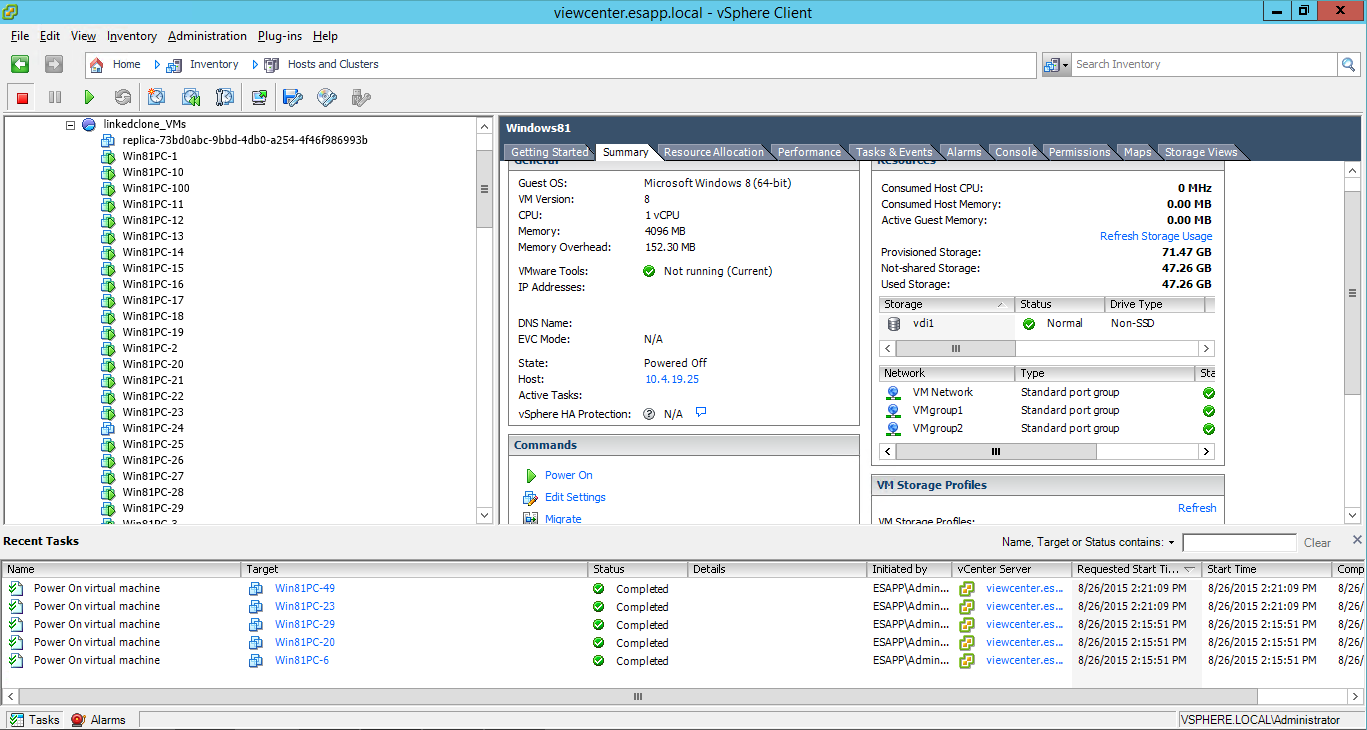Click the Storage table horizontal scrollbar thumb
The height and width of the screenshot is (730, 1367).
coord(955,348)
